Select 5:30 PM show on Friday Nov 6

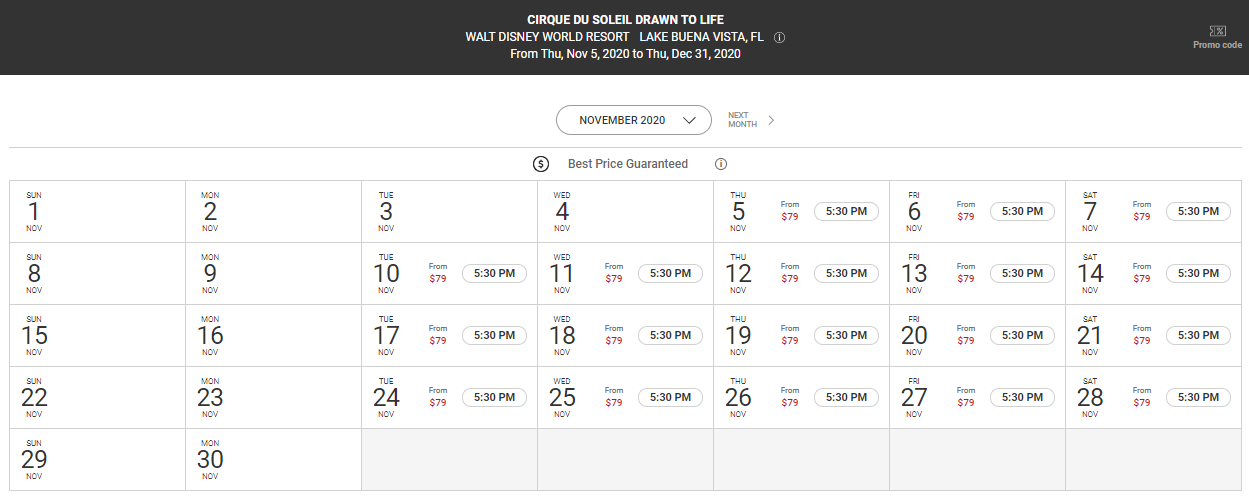[x=1022, y=211]
